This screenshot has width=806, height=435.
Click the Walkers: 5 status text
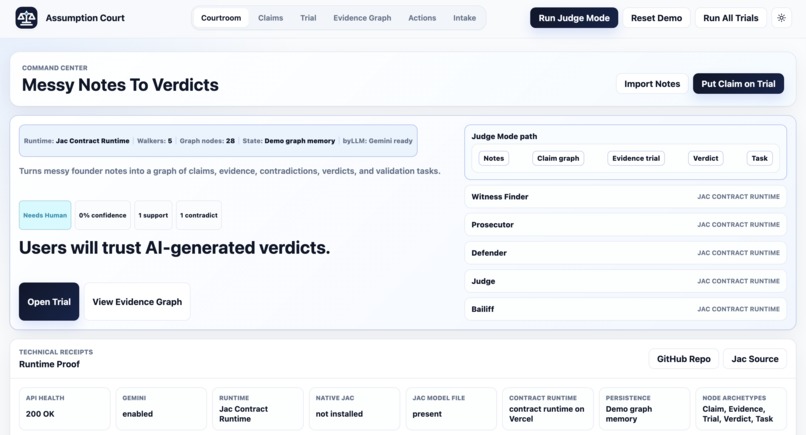coord(154,140)
